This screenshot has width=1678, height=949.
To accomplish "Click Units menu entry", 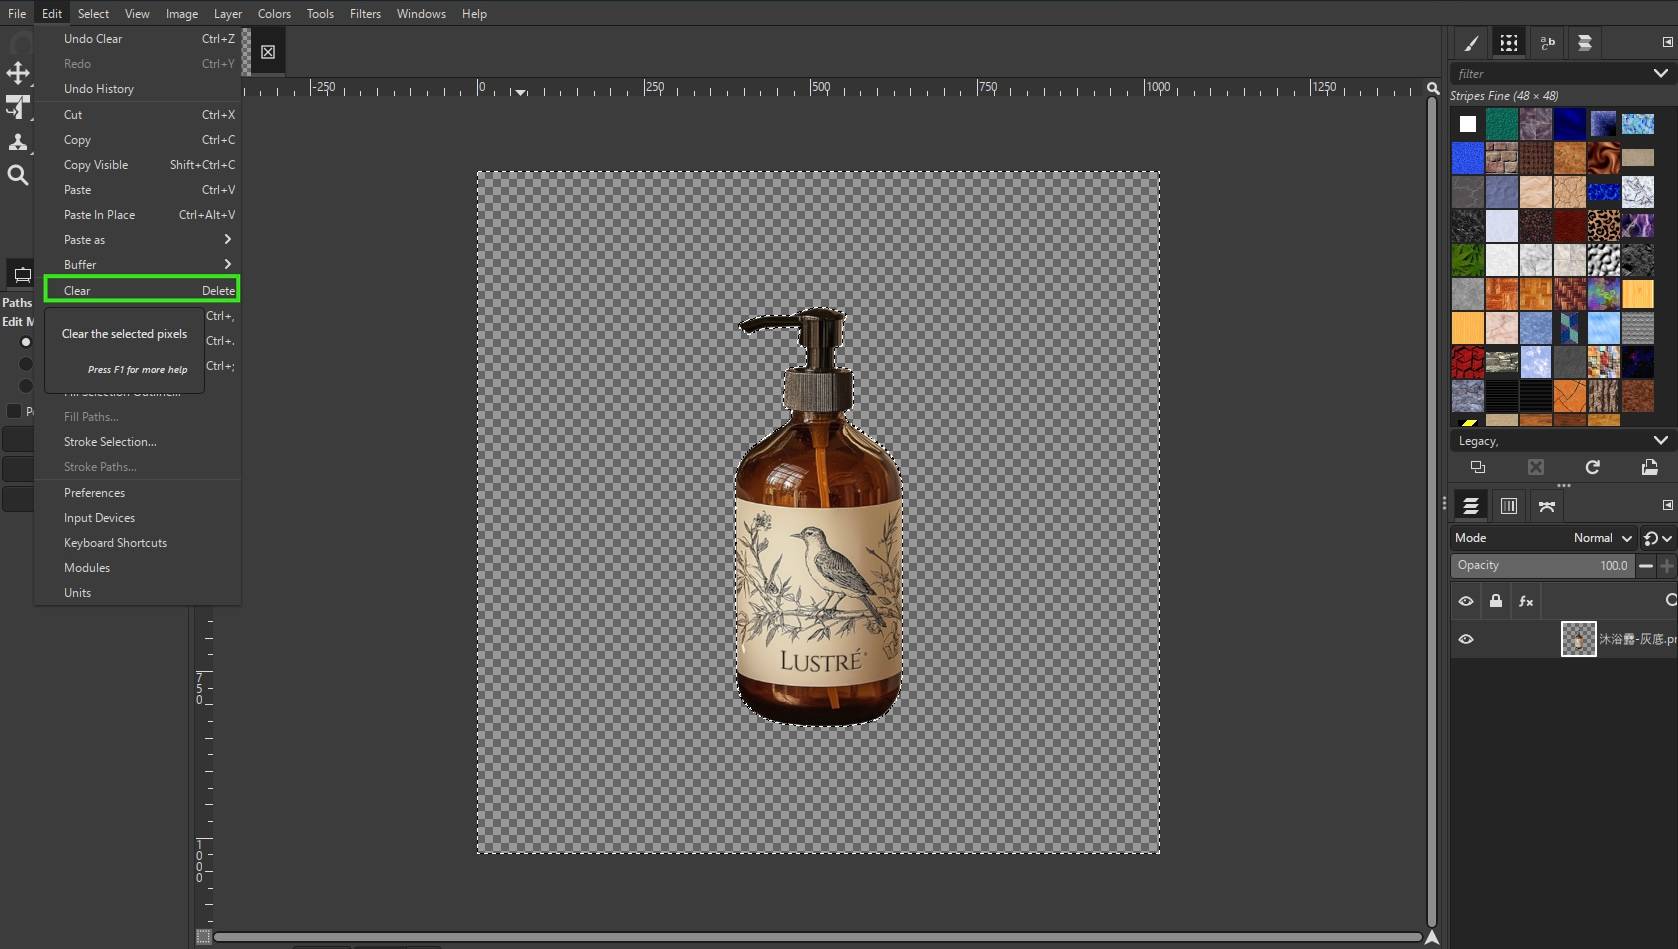I will [138, 593].
